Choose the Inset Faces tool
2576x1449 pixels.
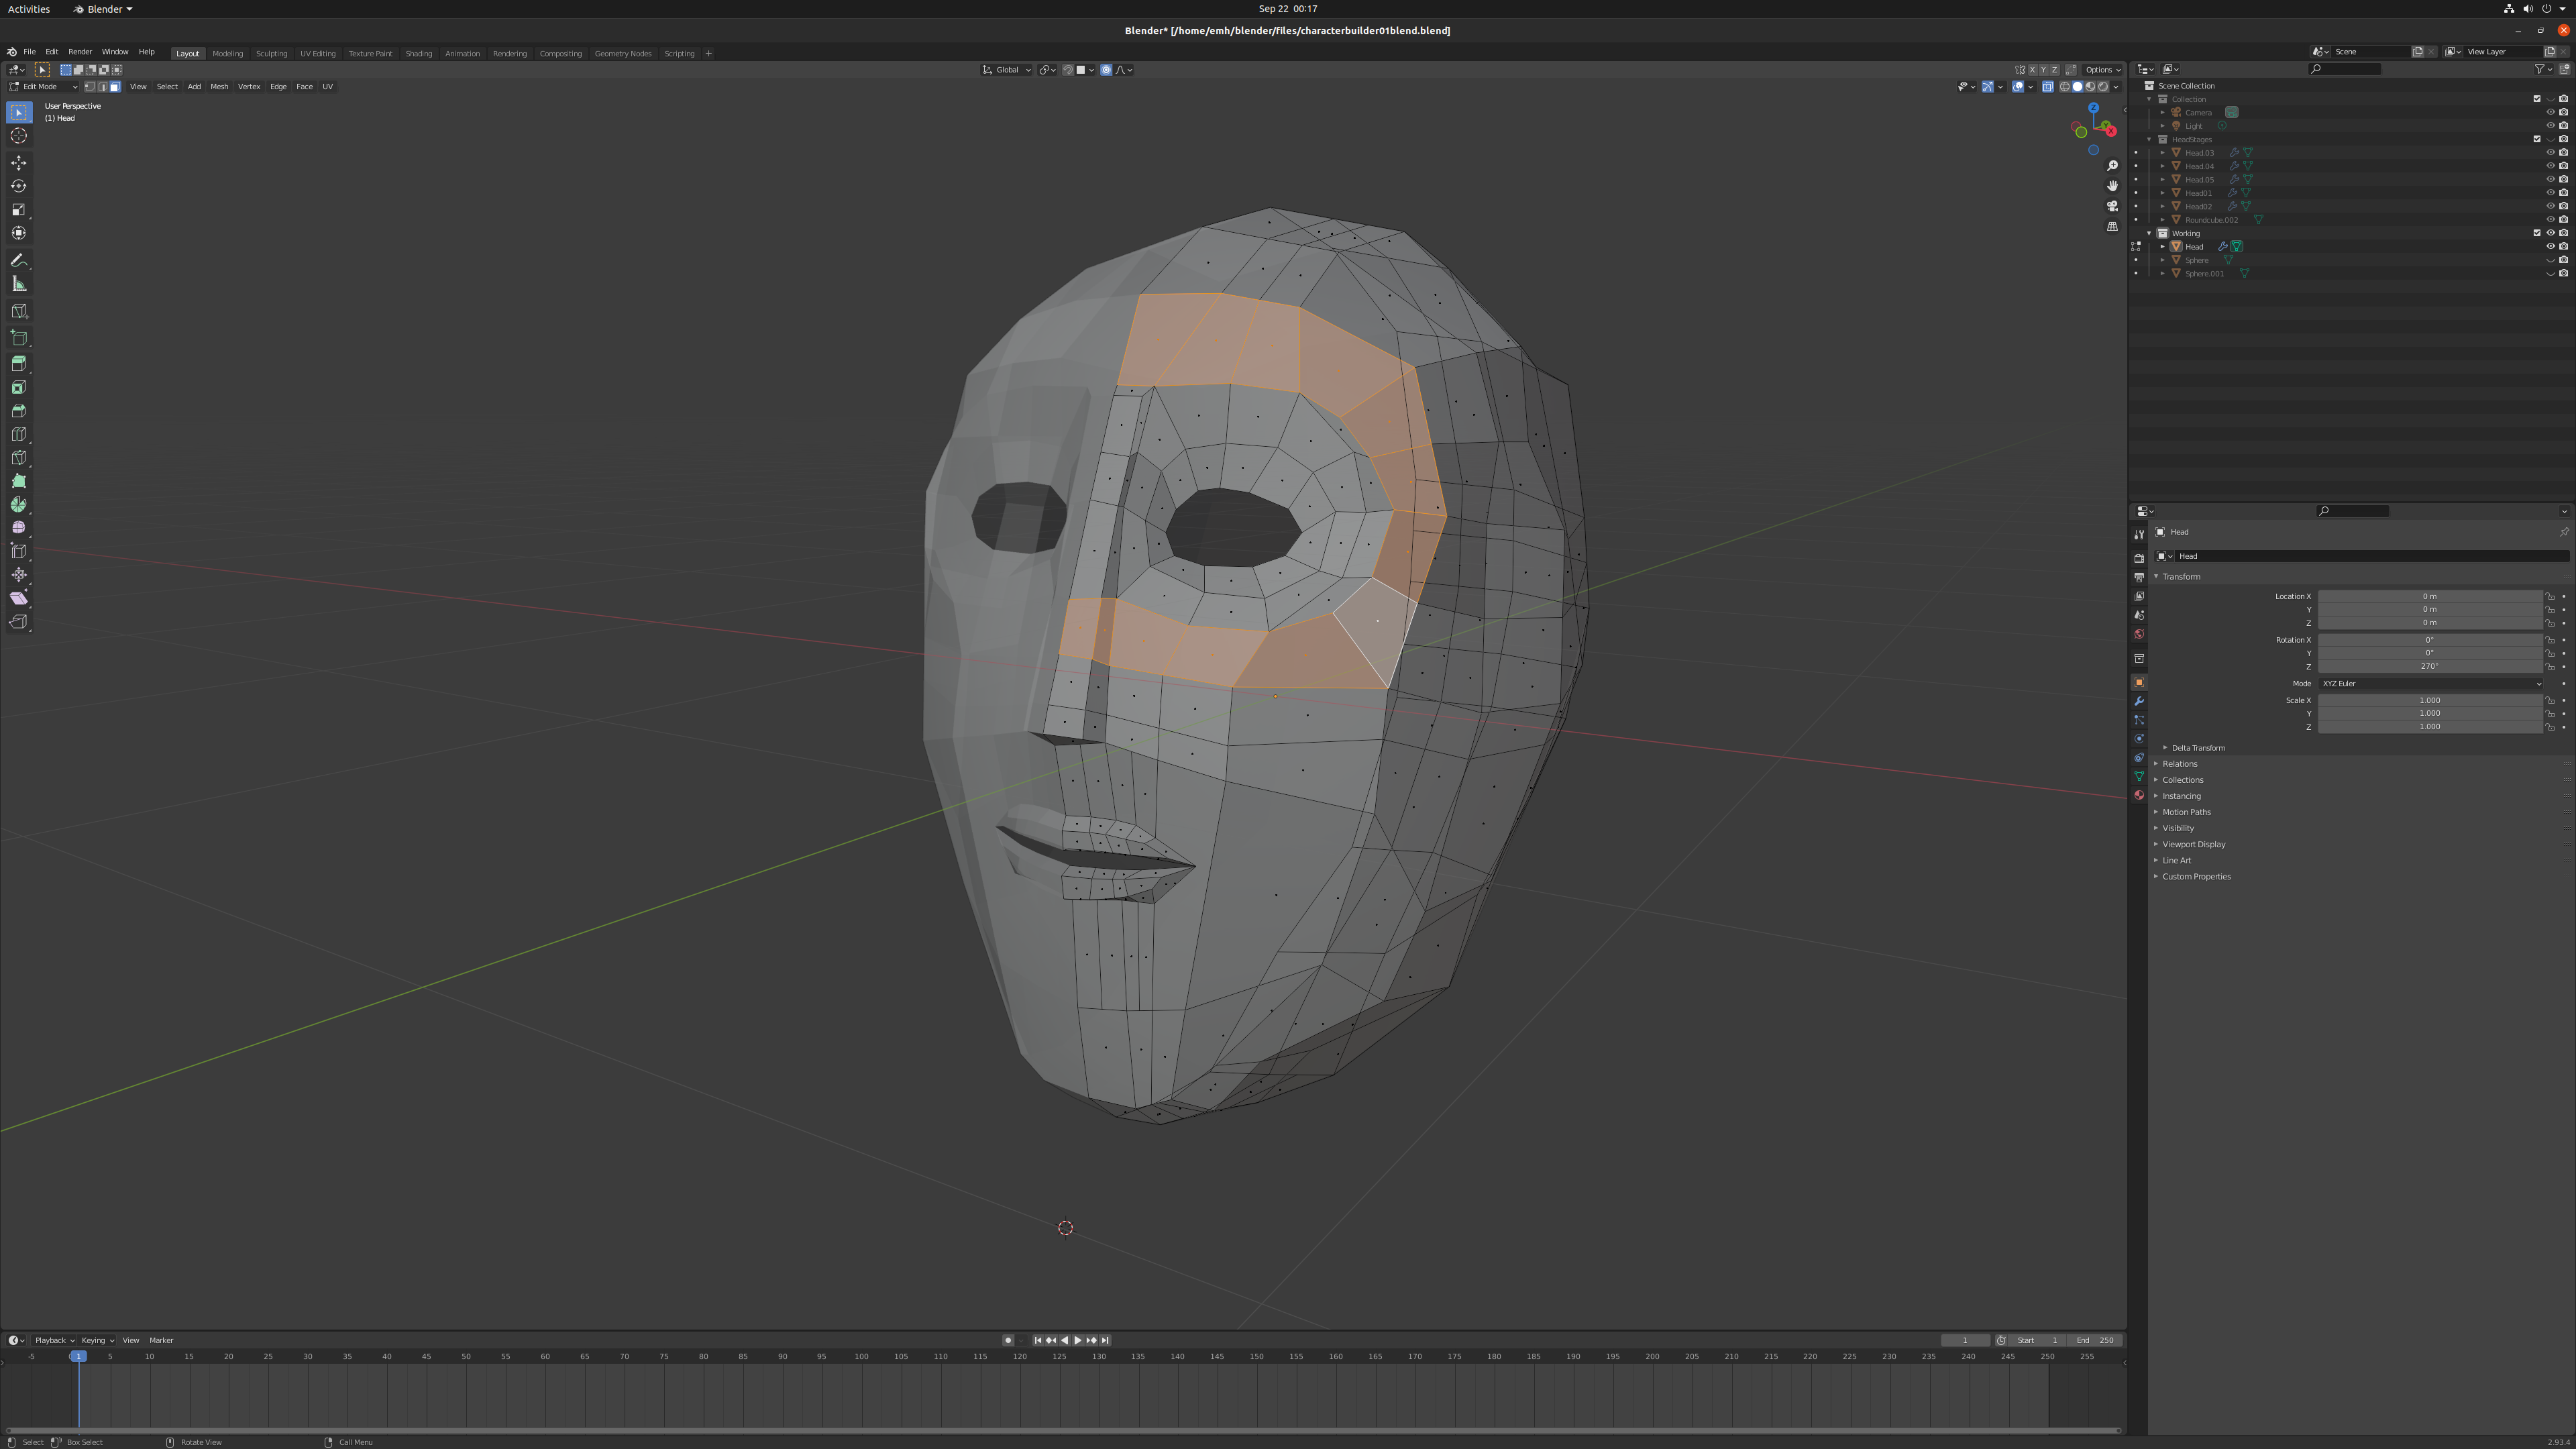pyautogui.click(x=19, y=387)
